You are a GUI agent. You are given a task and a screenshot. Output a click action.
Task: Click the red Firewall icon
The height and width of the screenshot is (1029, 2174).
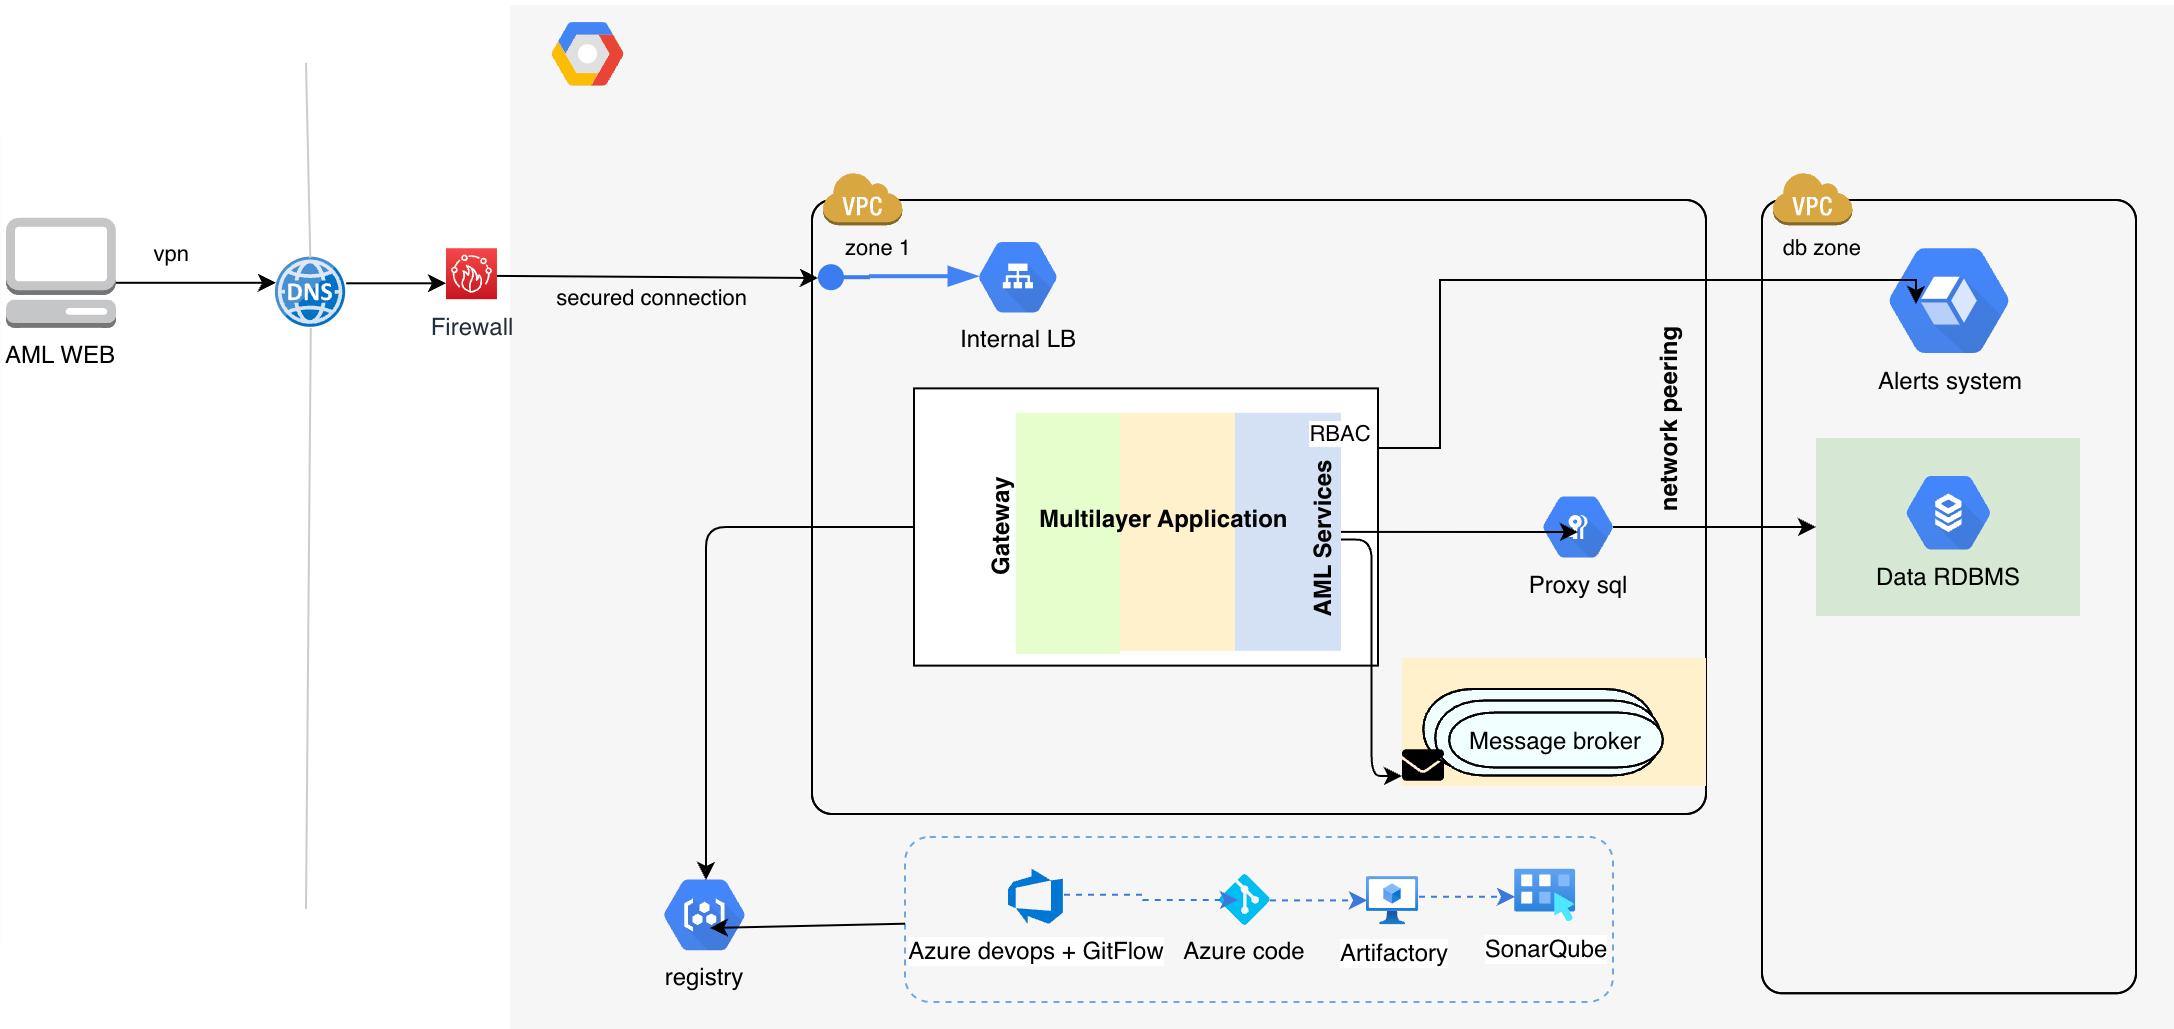471,274
